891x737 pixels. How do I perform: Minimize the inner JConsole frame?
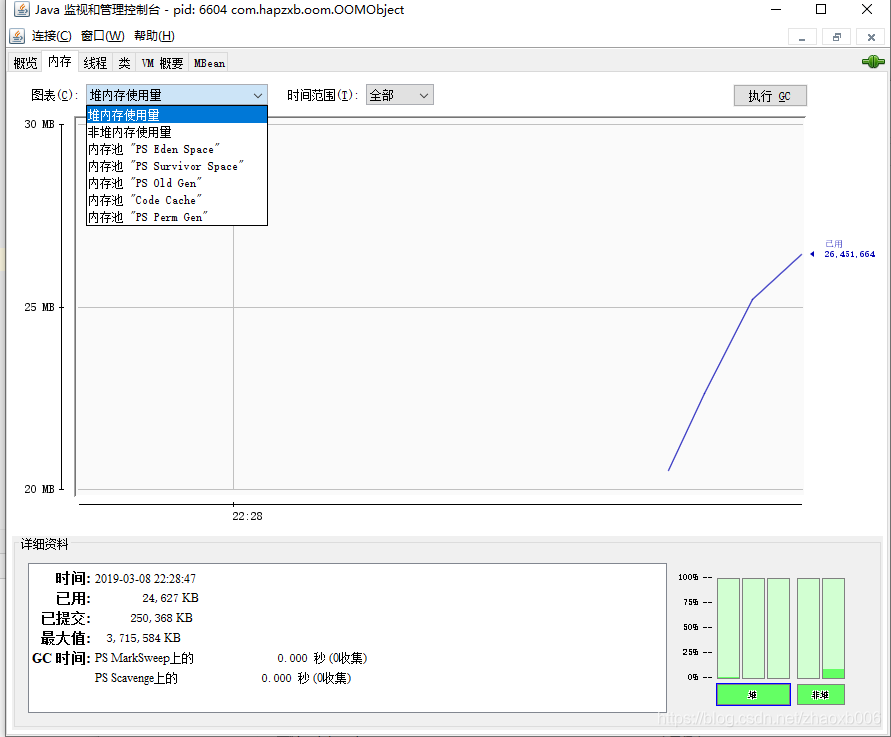[802, 37]
